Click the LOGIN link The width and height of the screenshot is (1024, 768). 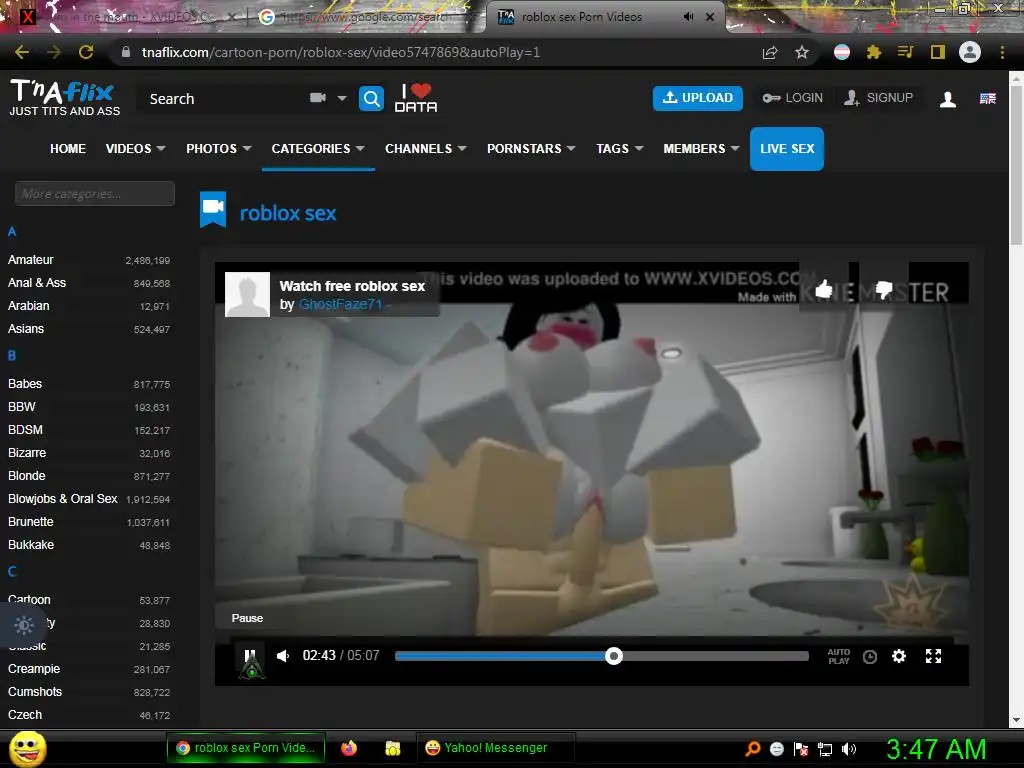point(792,98)
